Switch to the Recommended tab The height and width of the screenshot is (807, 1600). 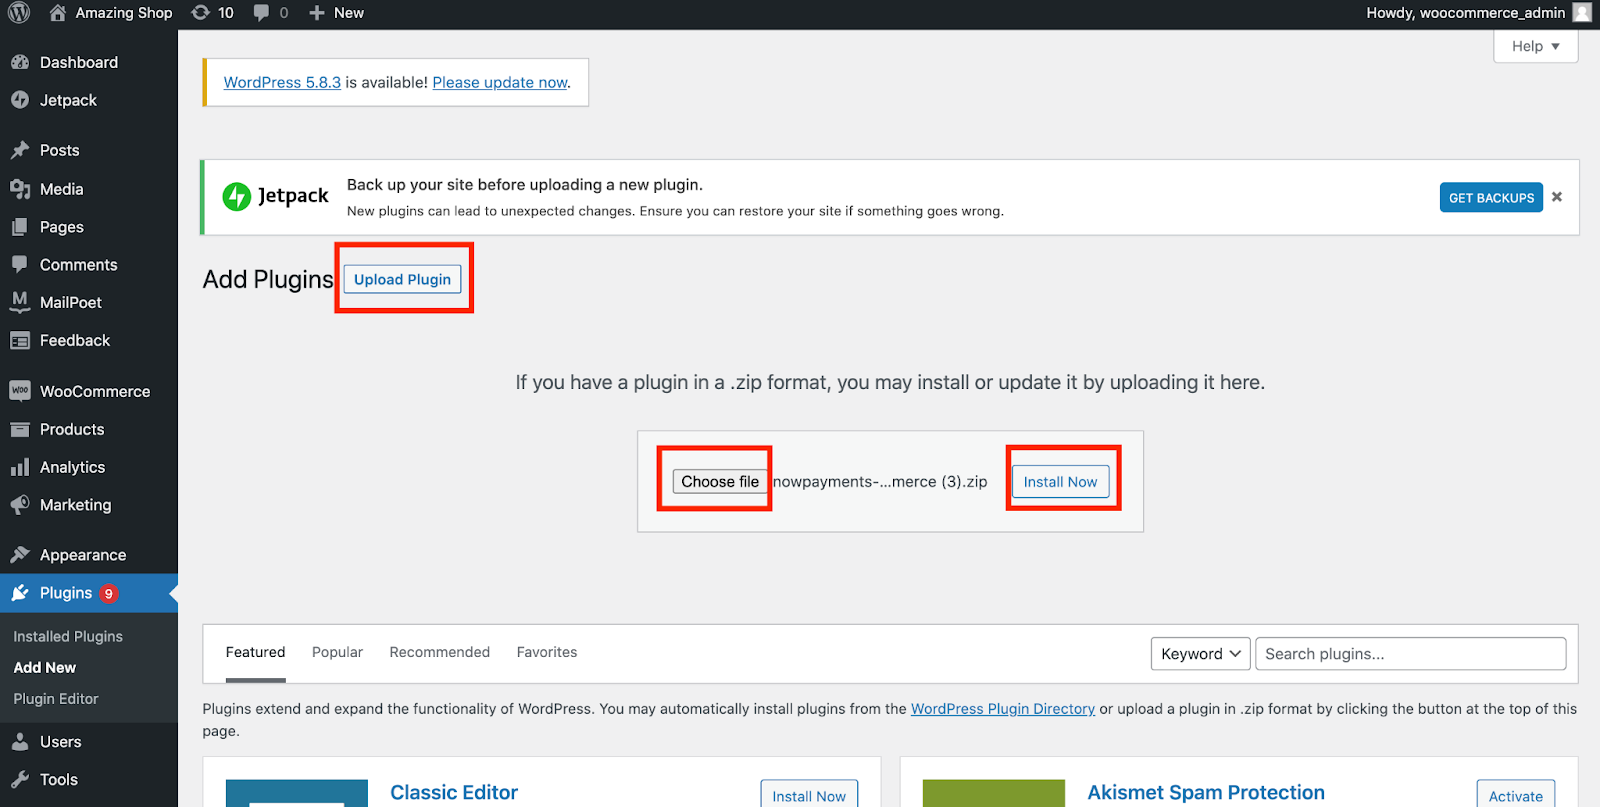point(440,652)
